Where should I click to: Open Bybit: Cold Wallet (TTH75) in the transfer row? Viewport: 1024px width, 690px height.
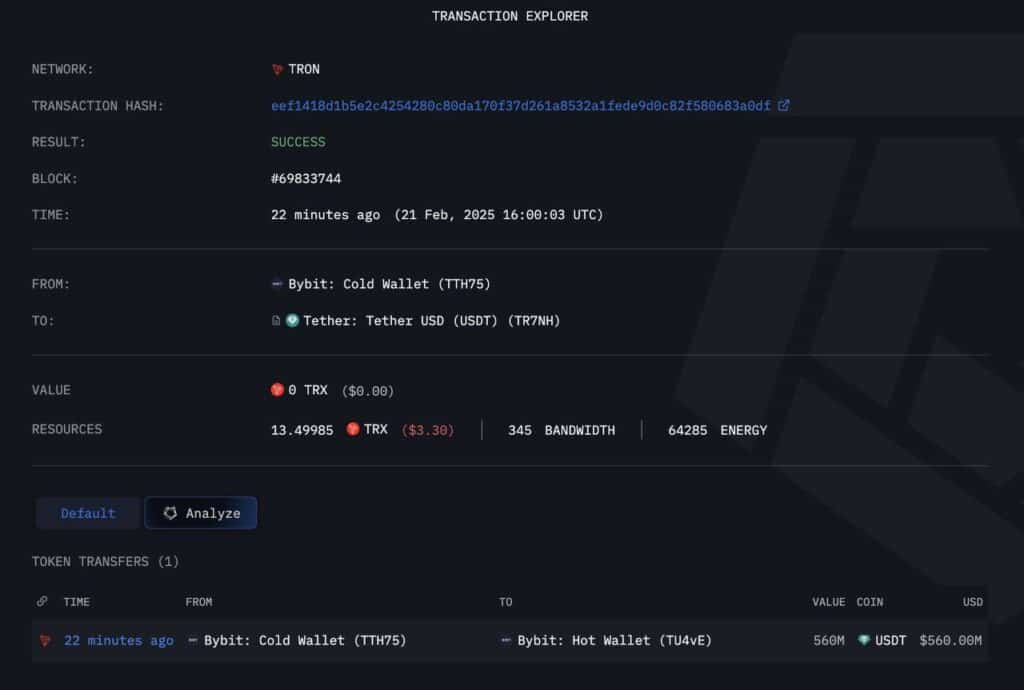(305, 640)
